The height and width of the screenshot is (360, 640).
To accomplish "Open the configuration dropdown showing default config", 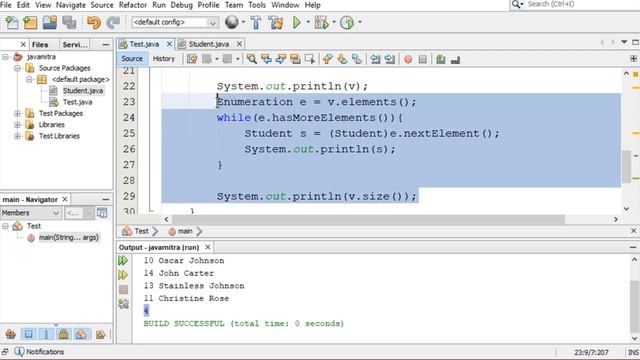I will (x=175, y=22).
